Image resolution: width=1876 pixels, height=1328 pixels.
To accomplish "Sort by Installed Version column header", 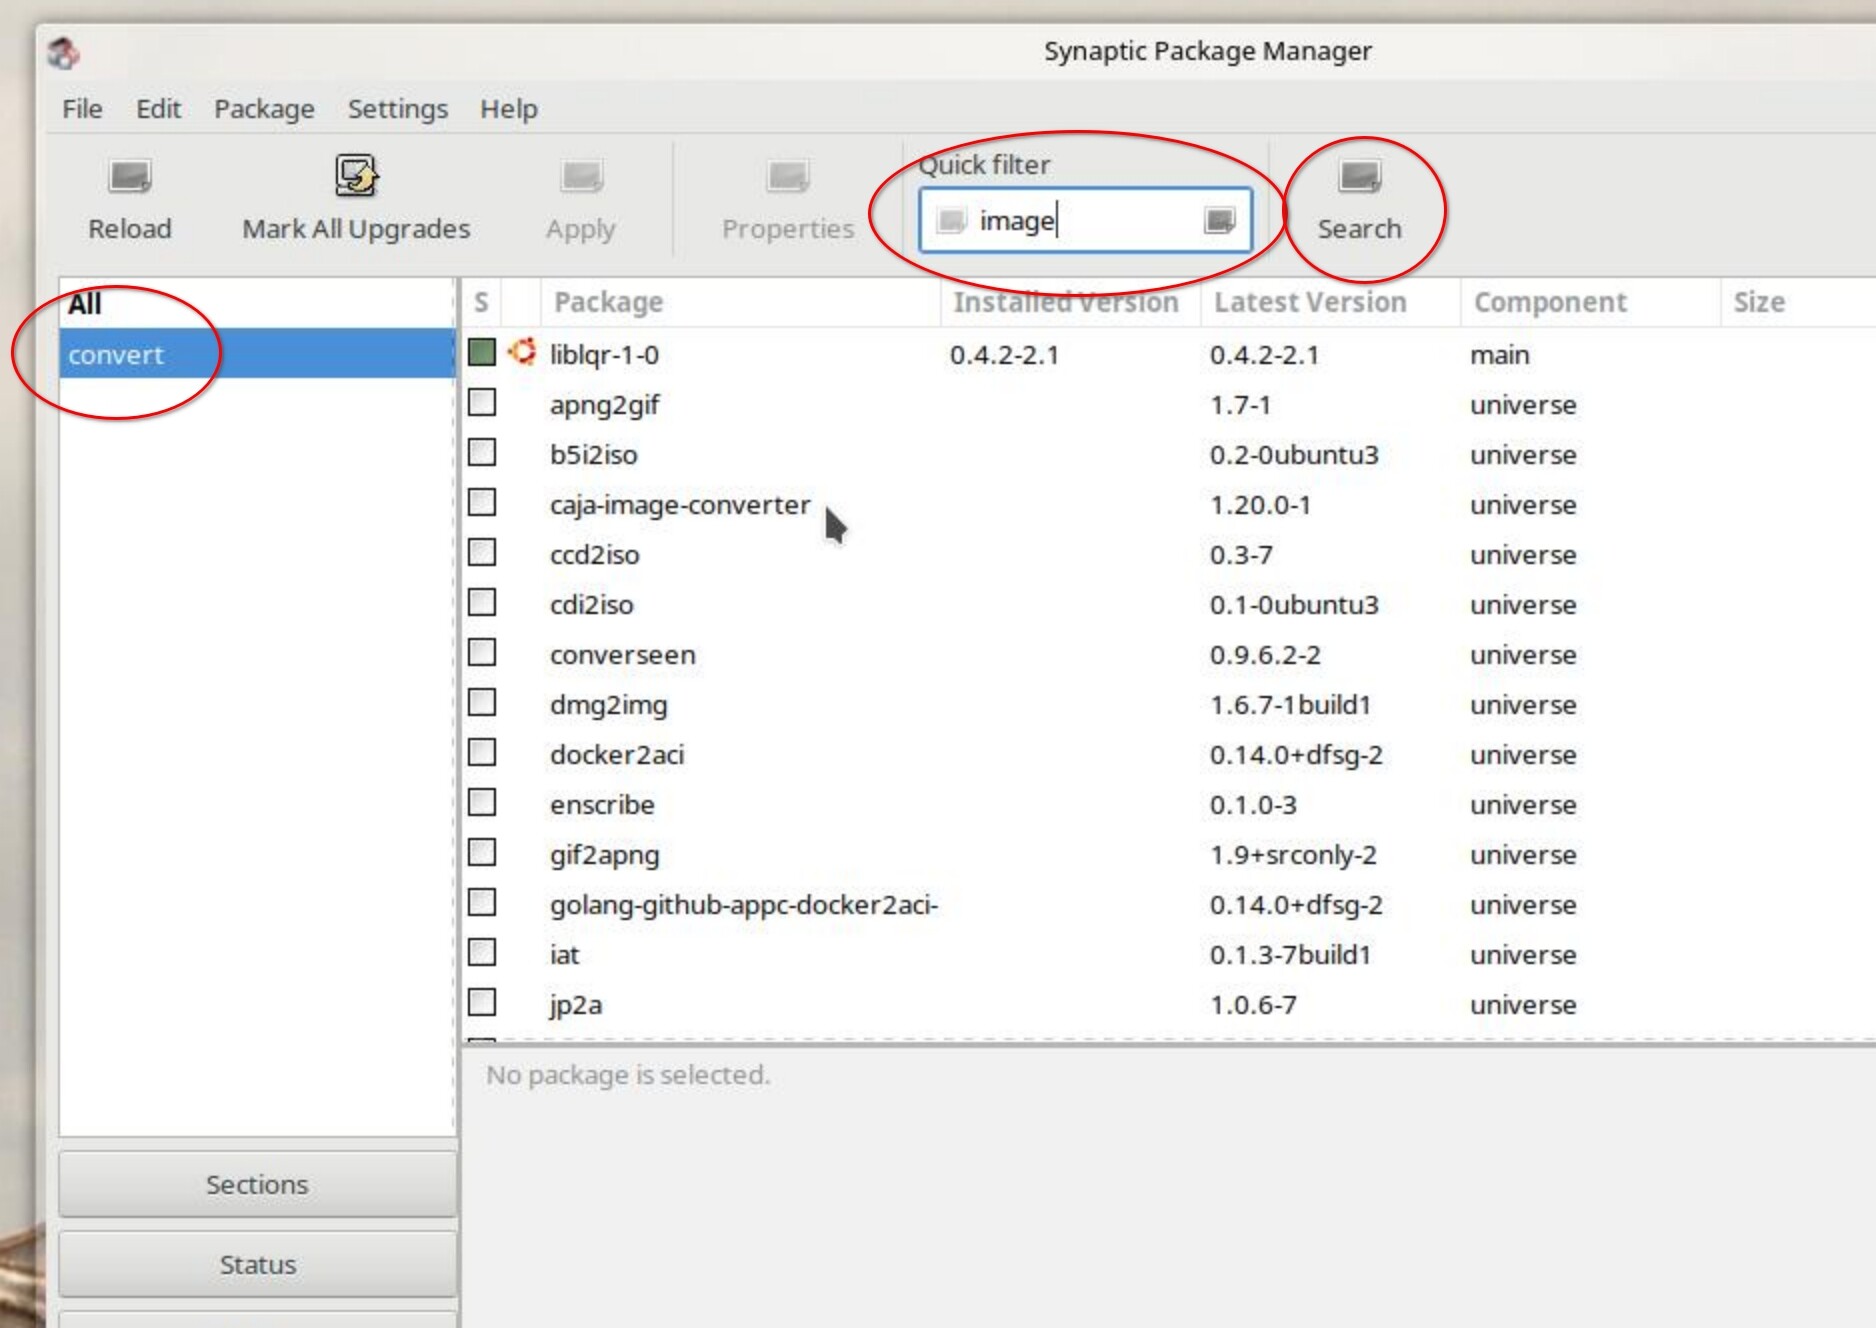I will tap(1070, 302).
